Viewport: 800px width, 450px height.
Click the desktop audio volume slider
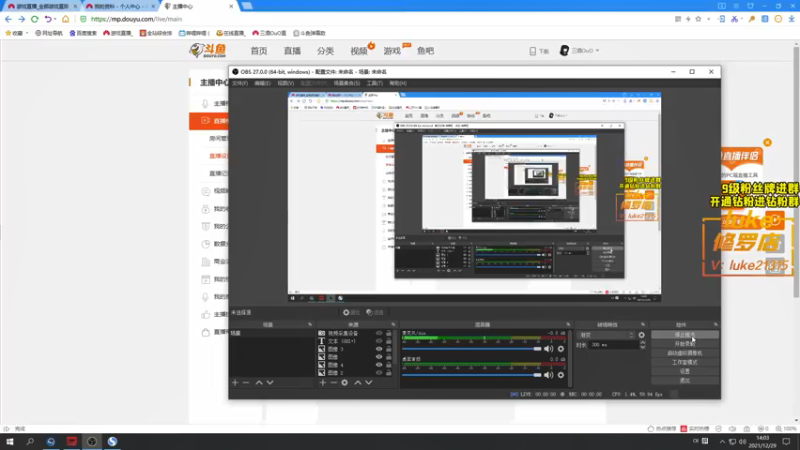471,375
